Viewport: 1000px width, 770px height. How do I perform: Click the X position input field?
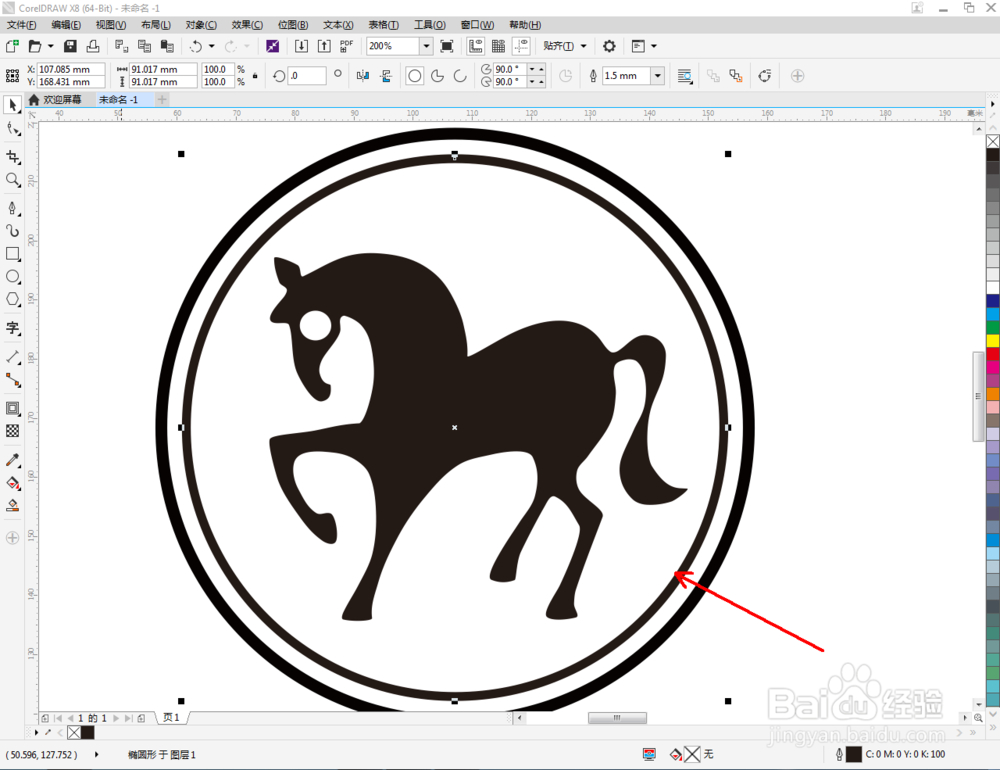[71, 69]
